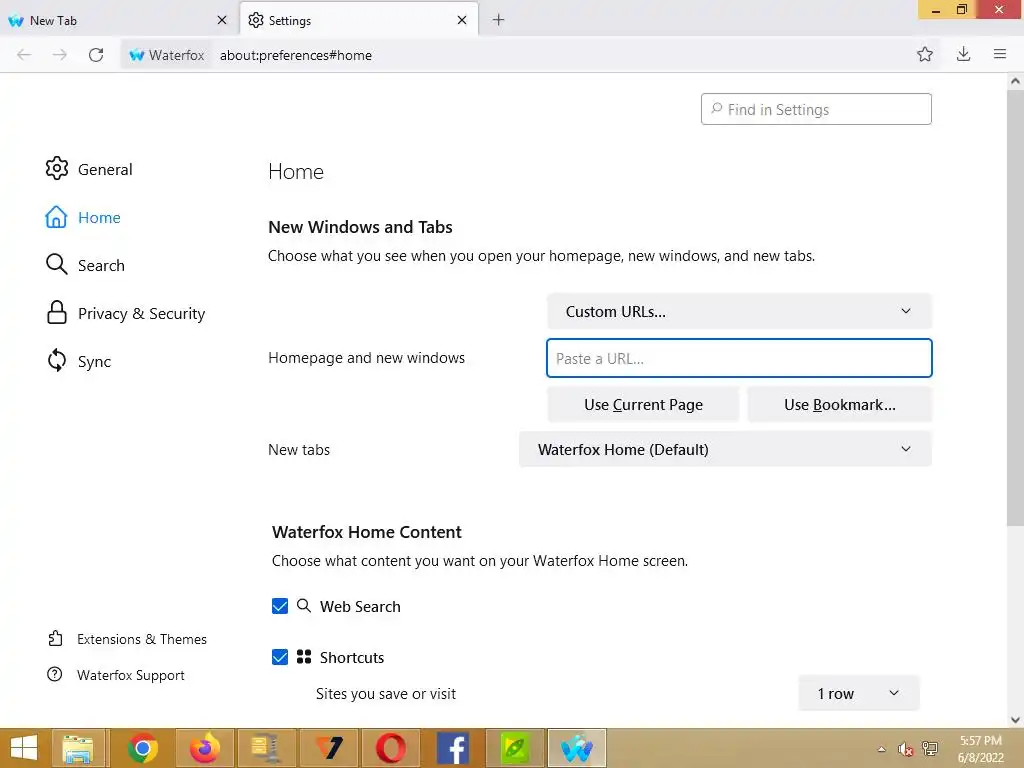Close the Settings tab
The image size is (1024, 768).
[462, 20]
